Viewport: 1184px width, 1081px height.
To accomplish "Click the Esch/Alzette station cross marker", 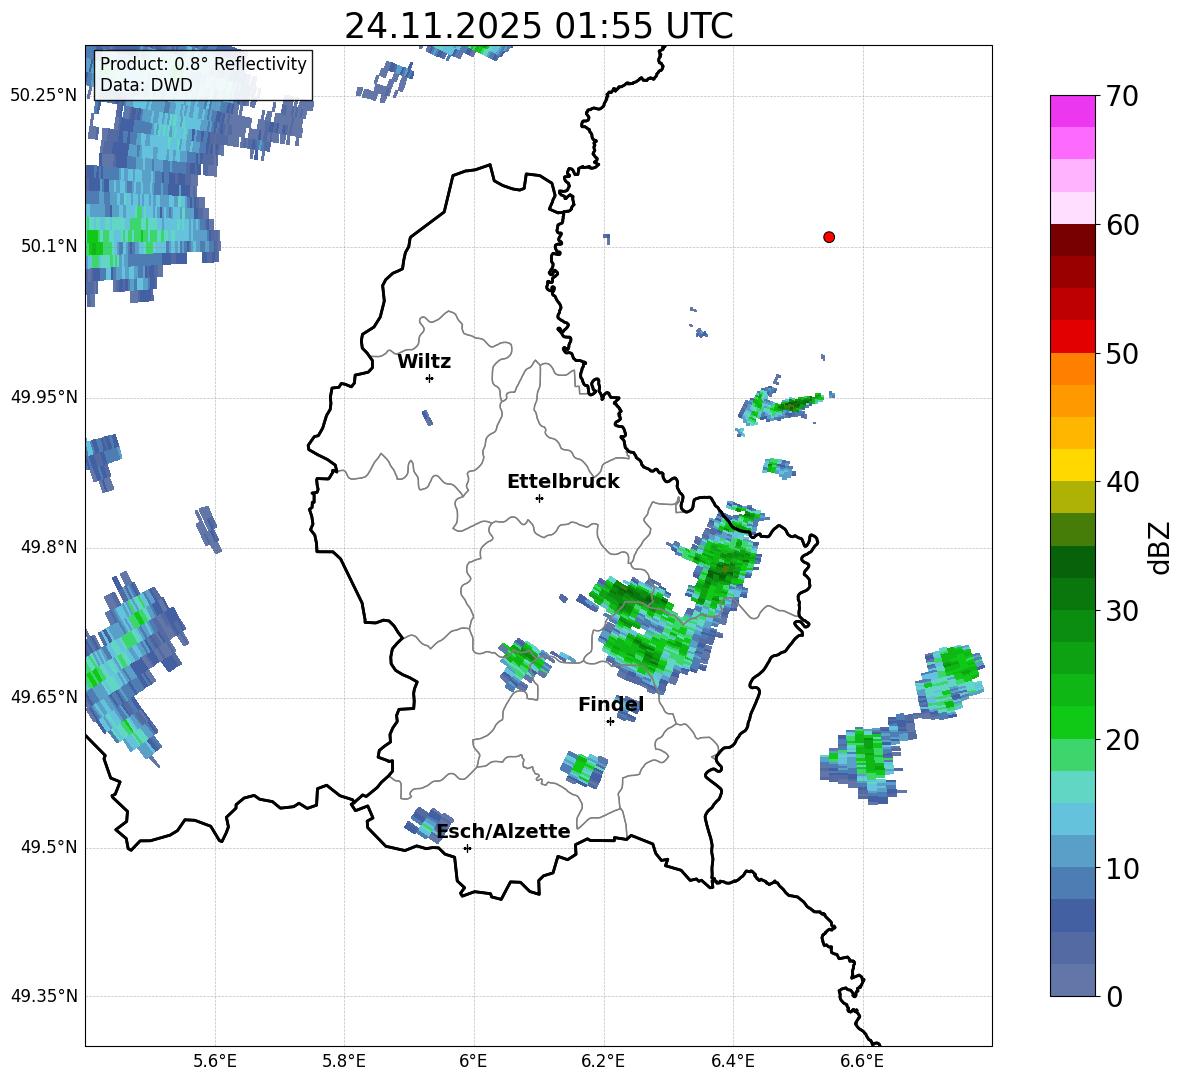I will 467,848.
